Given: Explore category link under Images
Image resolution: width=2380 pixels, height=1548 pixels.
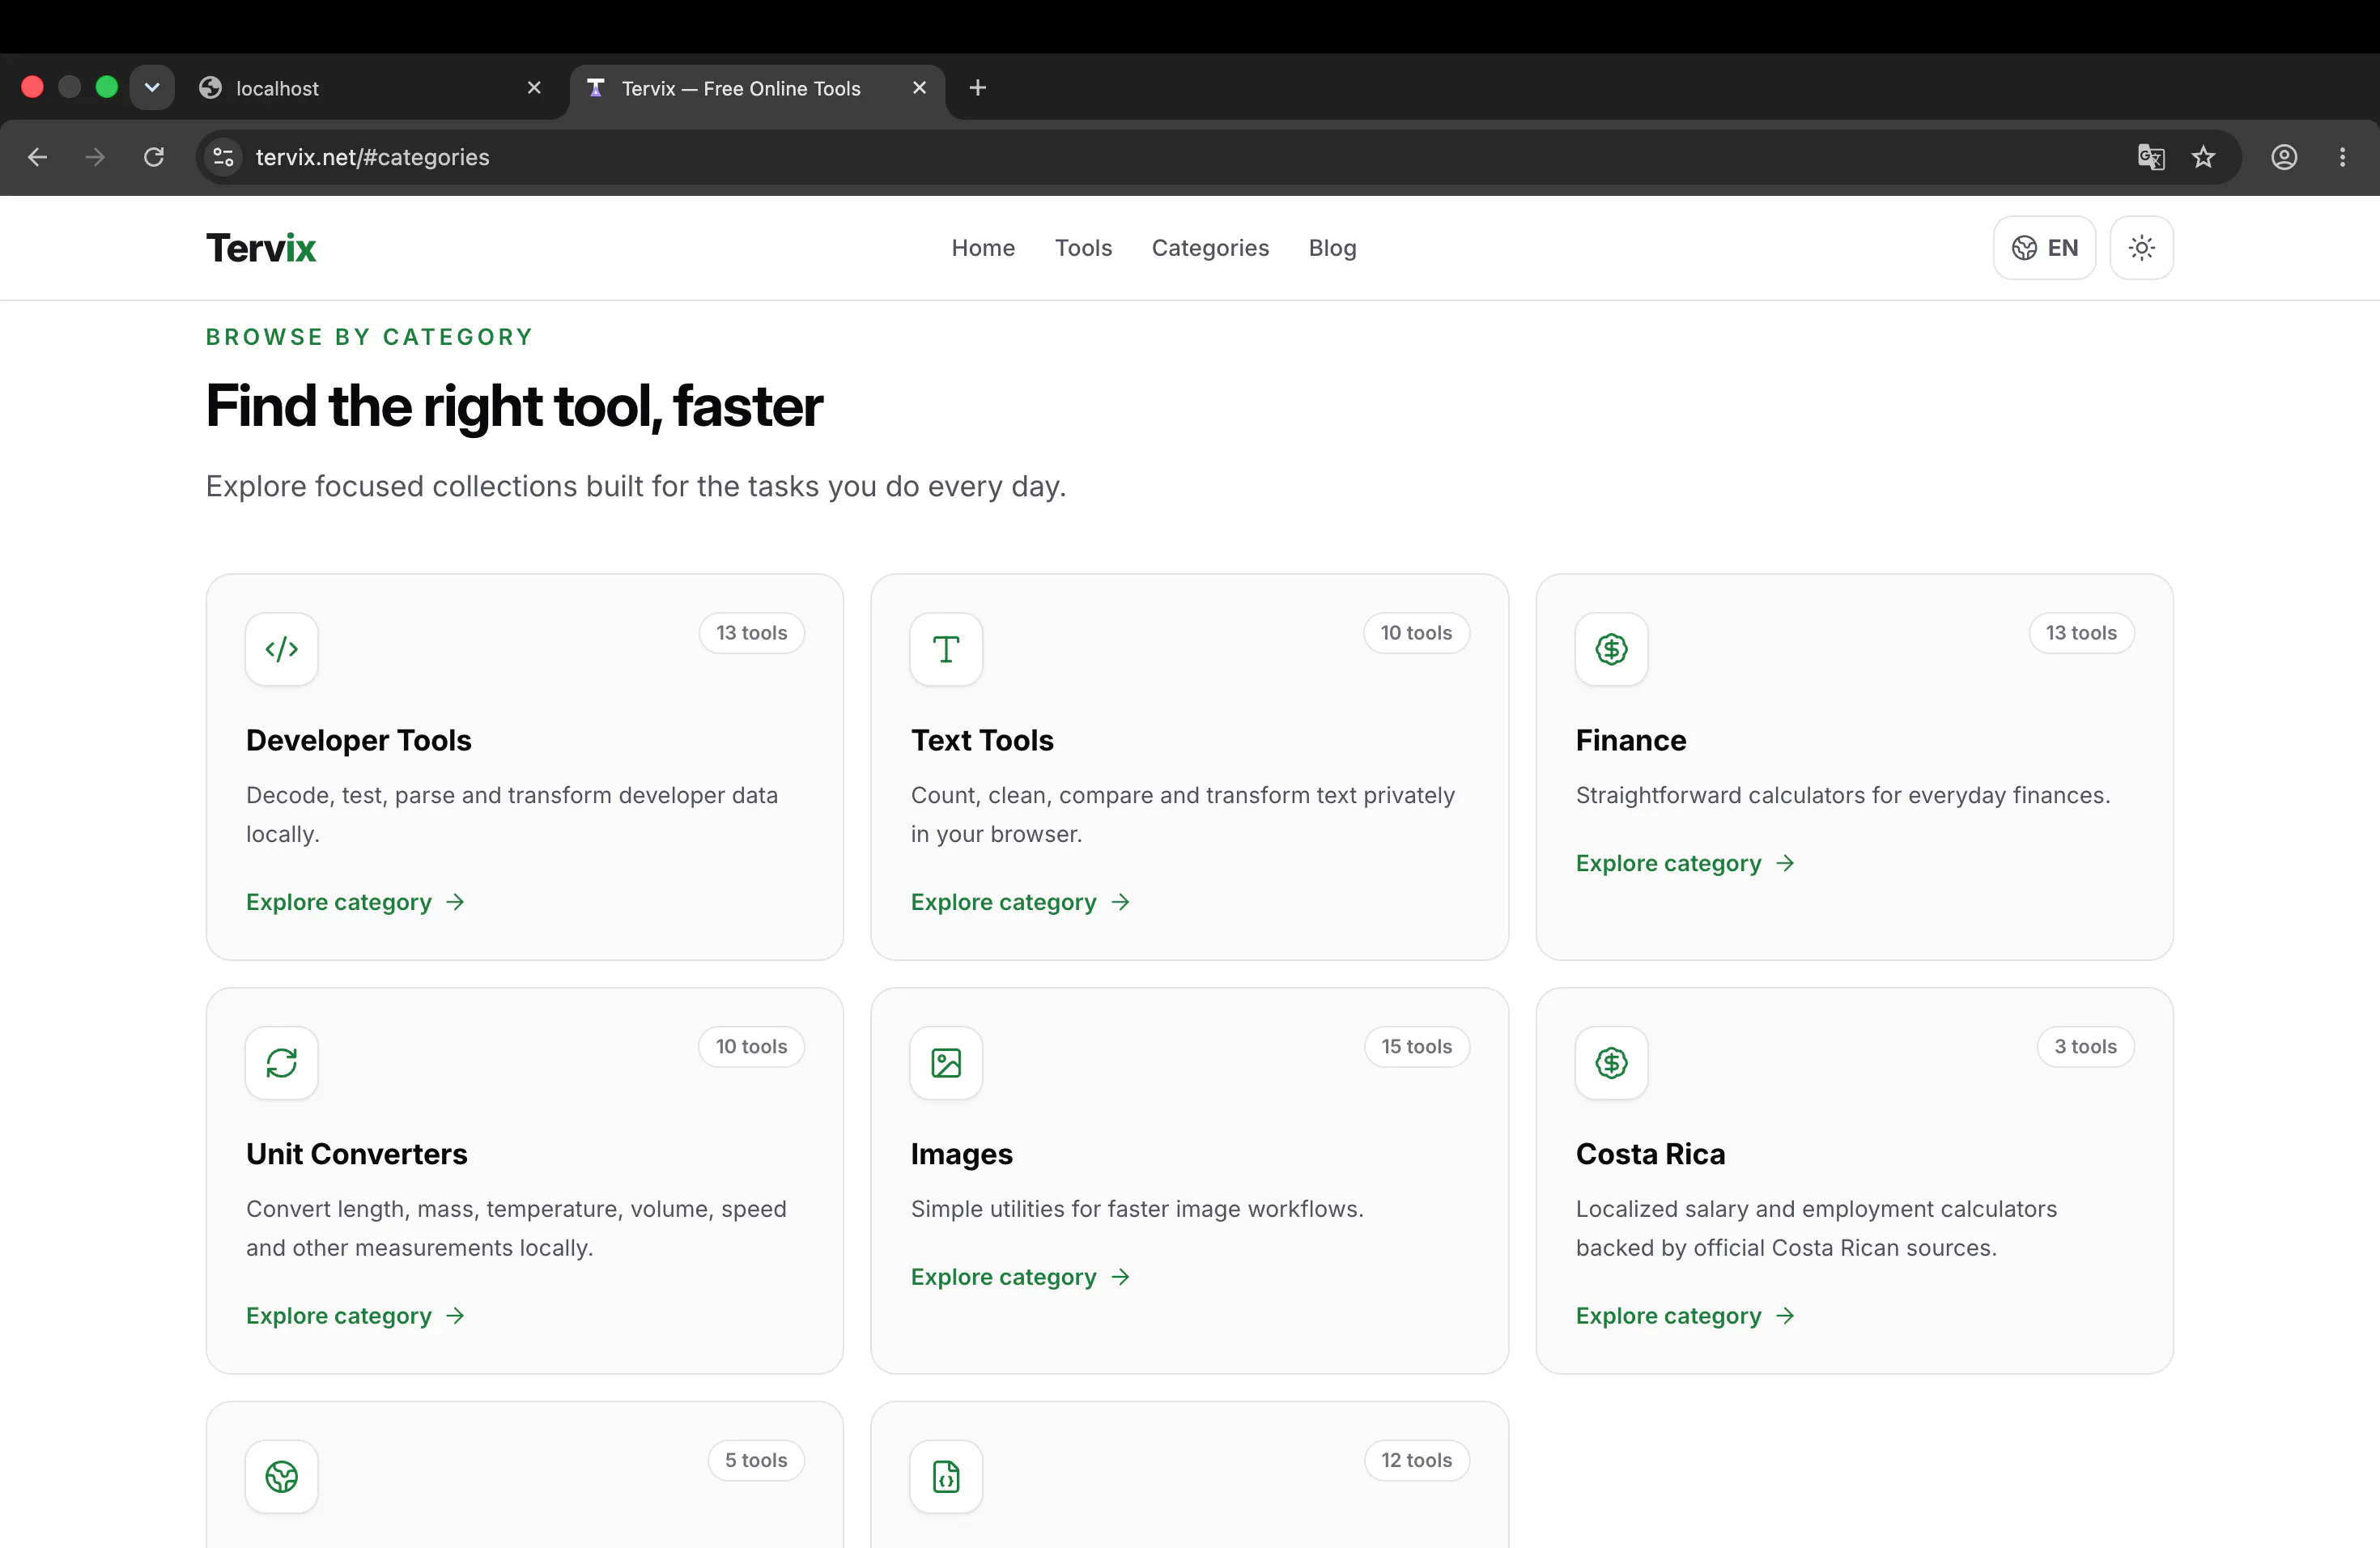Looking at the screenshot, I should pos(1020,1277).
